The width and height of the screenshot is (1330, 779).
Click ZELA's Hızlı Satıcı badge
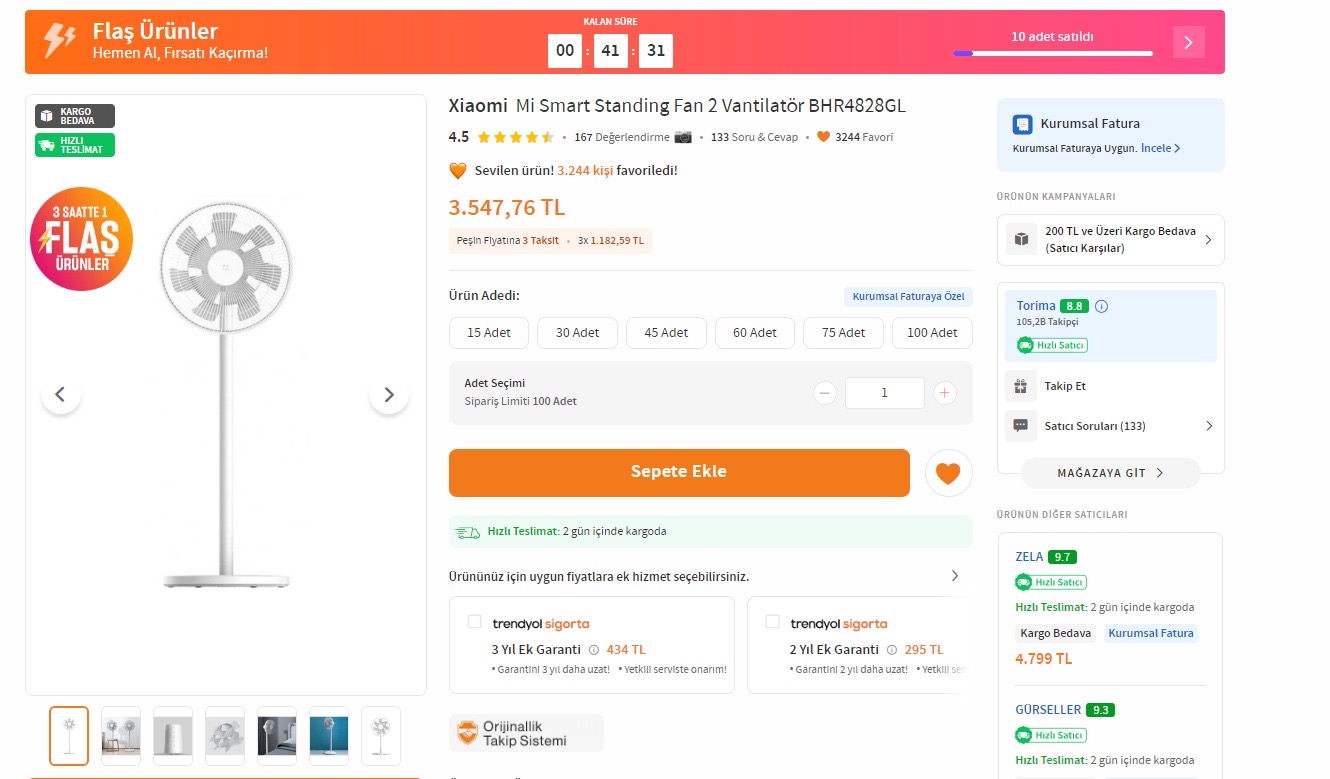pyautogui.click(x=1051, y=582)
